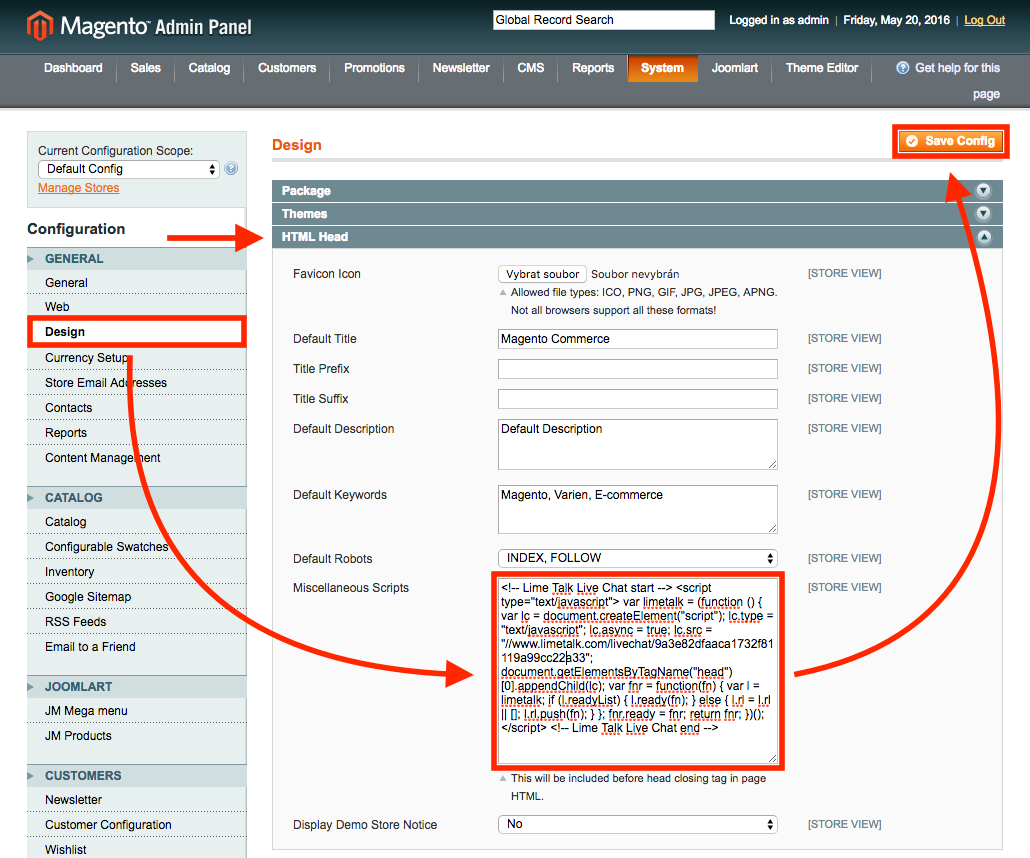Click the scope help question icon
1030x858 pixels.
coord(231,169)
